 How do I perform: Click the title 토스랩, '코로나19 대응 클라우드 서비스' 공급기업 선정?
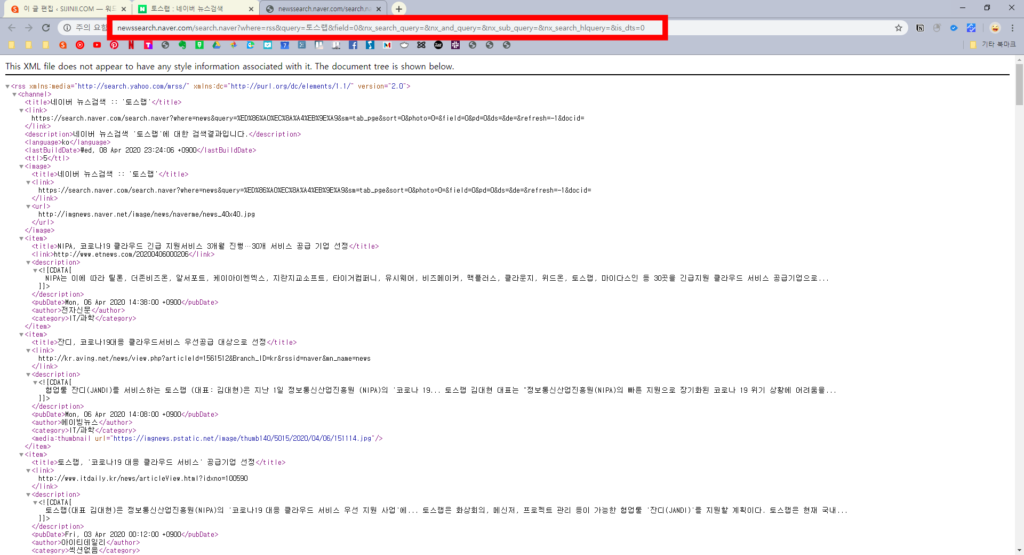[x=156, y=462]
